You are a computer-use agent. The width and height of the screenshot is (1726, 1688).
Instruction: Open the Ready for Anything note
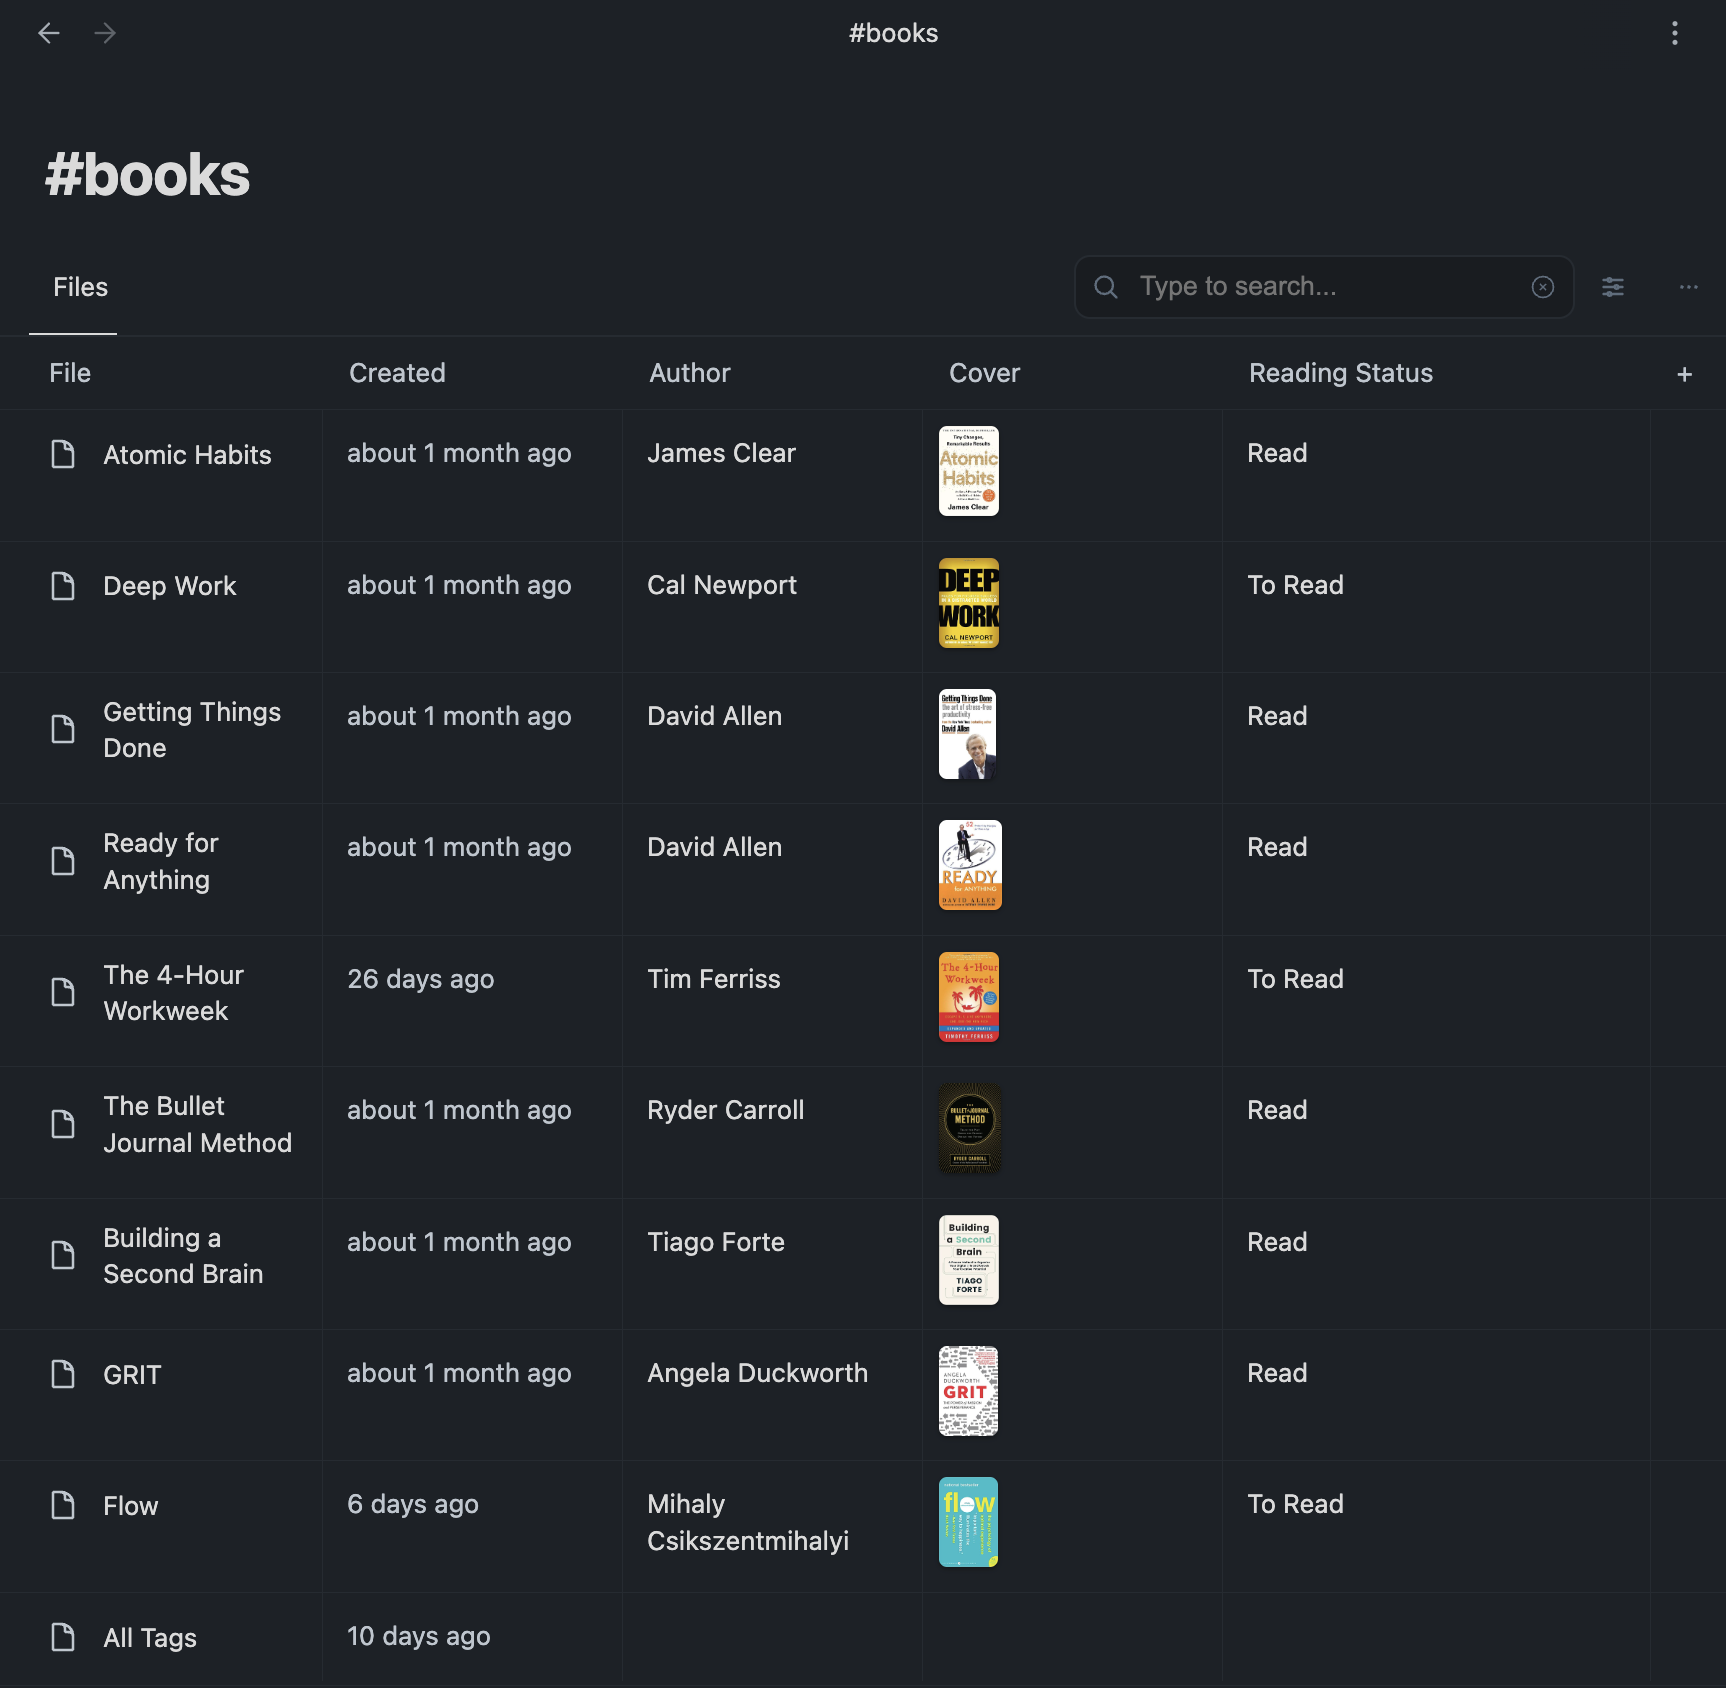pyautogui.click(x=160, y=861)
